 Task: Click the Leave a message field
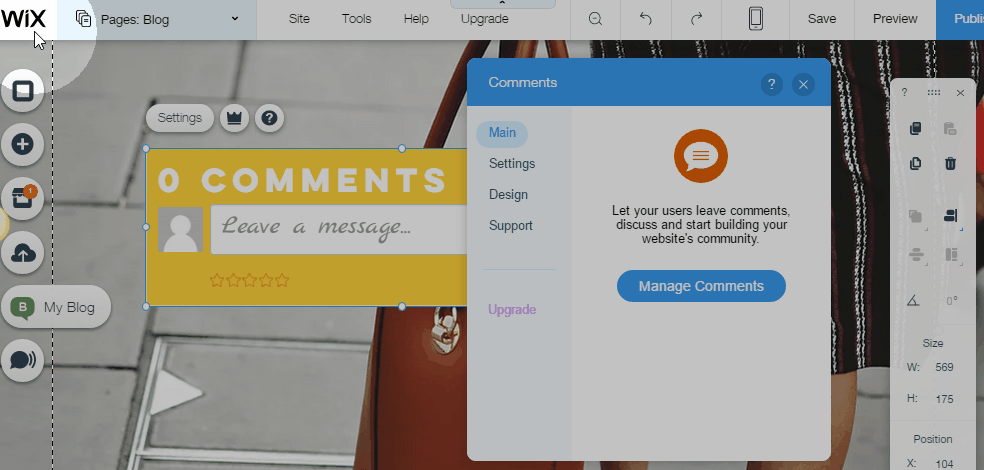(339, 229)
